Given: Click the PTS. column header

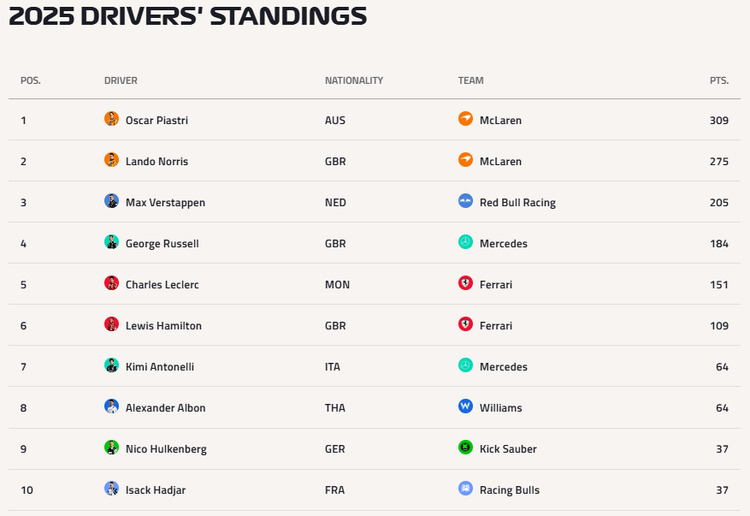Looking at the screenshot, I should pyautogui.click(x=719, y=80).
